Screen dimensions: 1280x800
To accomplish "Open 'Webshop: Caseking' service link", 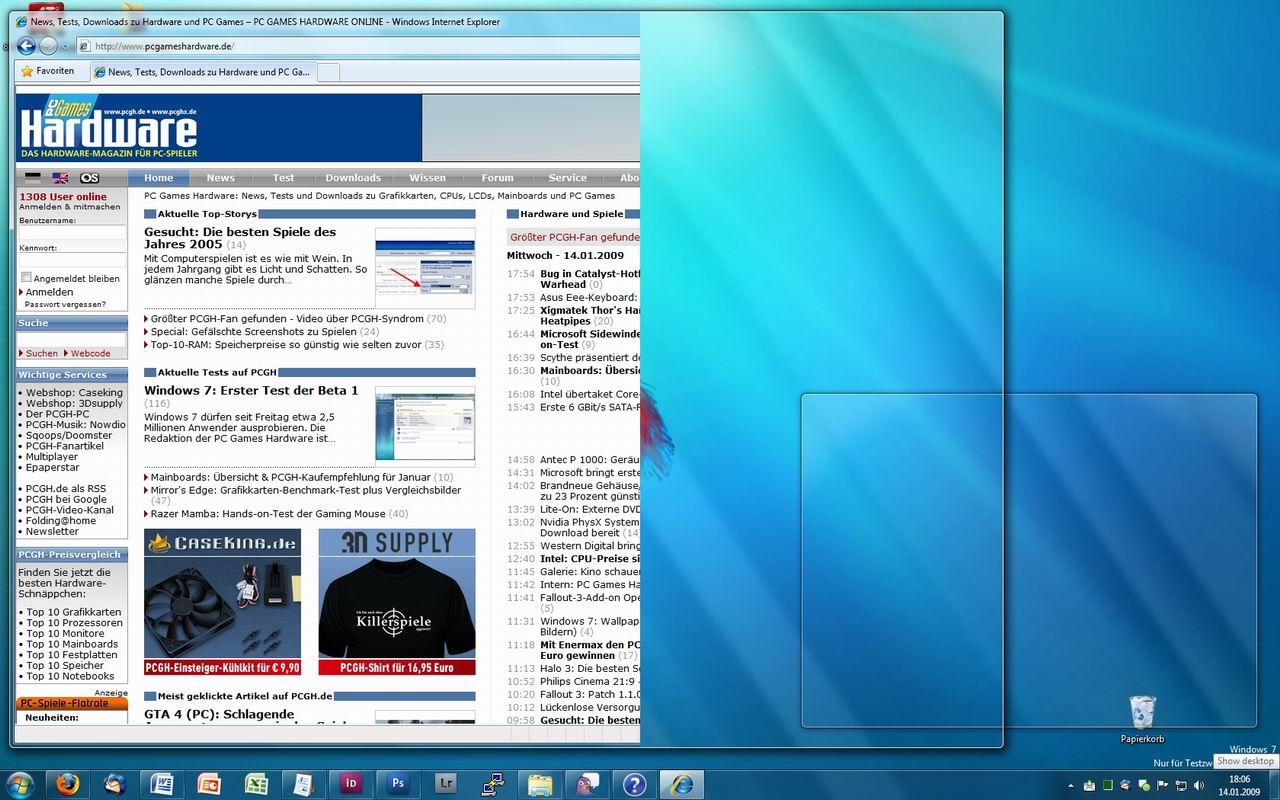I will [74, 392].
